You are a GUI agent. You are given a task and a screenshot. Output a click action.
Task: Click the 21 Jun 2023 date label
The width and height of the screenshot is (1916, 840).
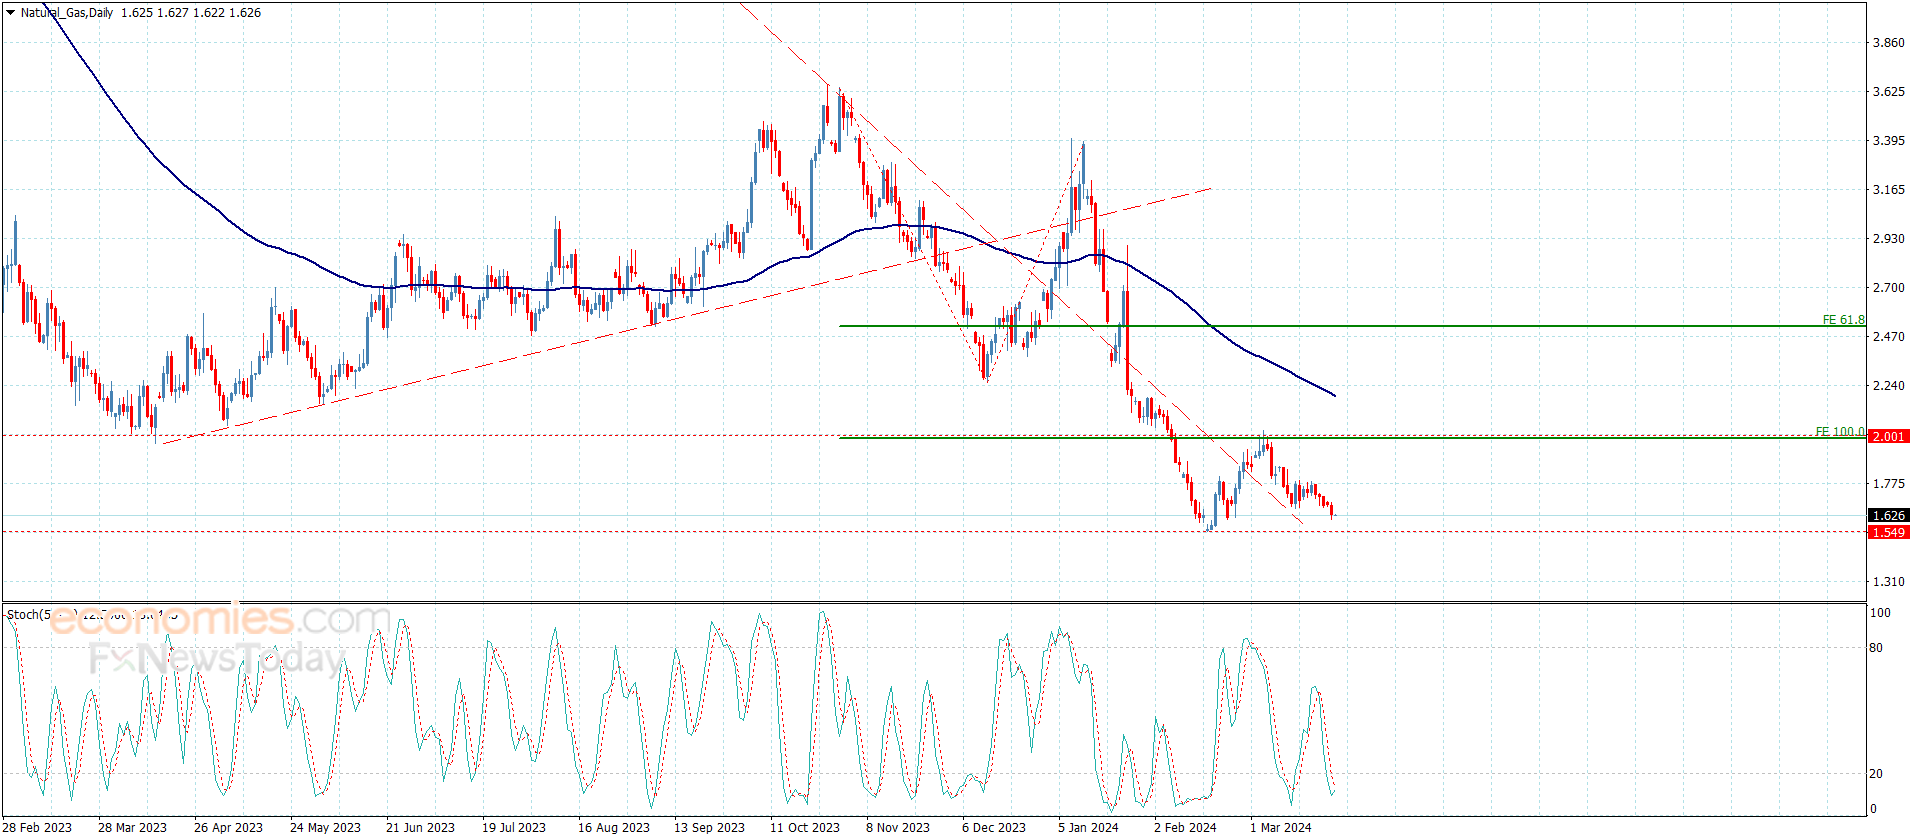point(420,827)
